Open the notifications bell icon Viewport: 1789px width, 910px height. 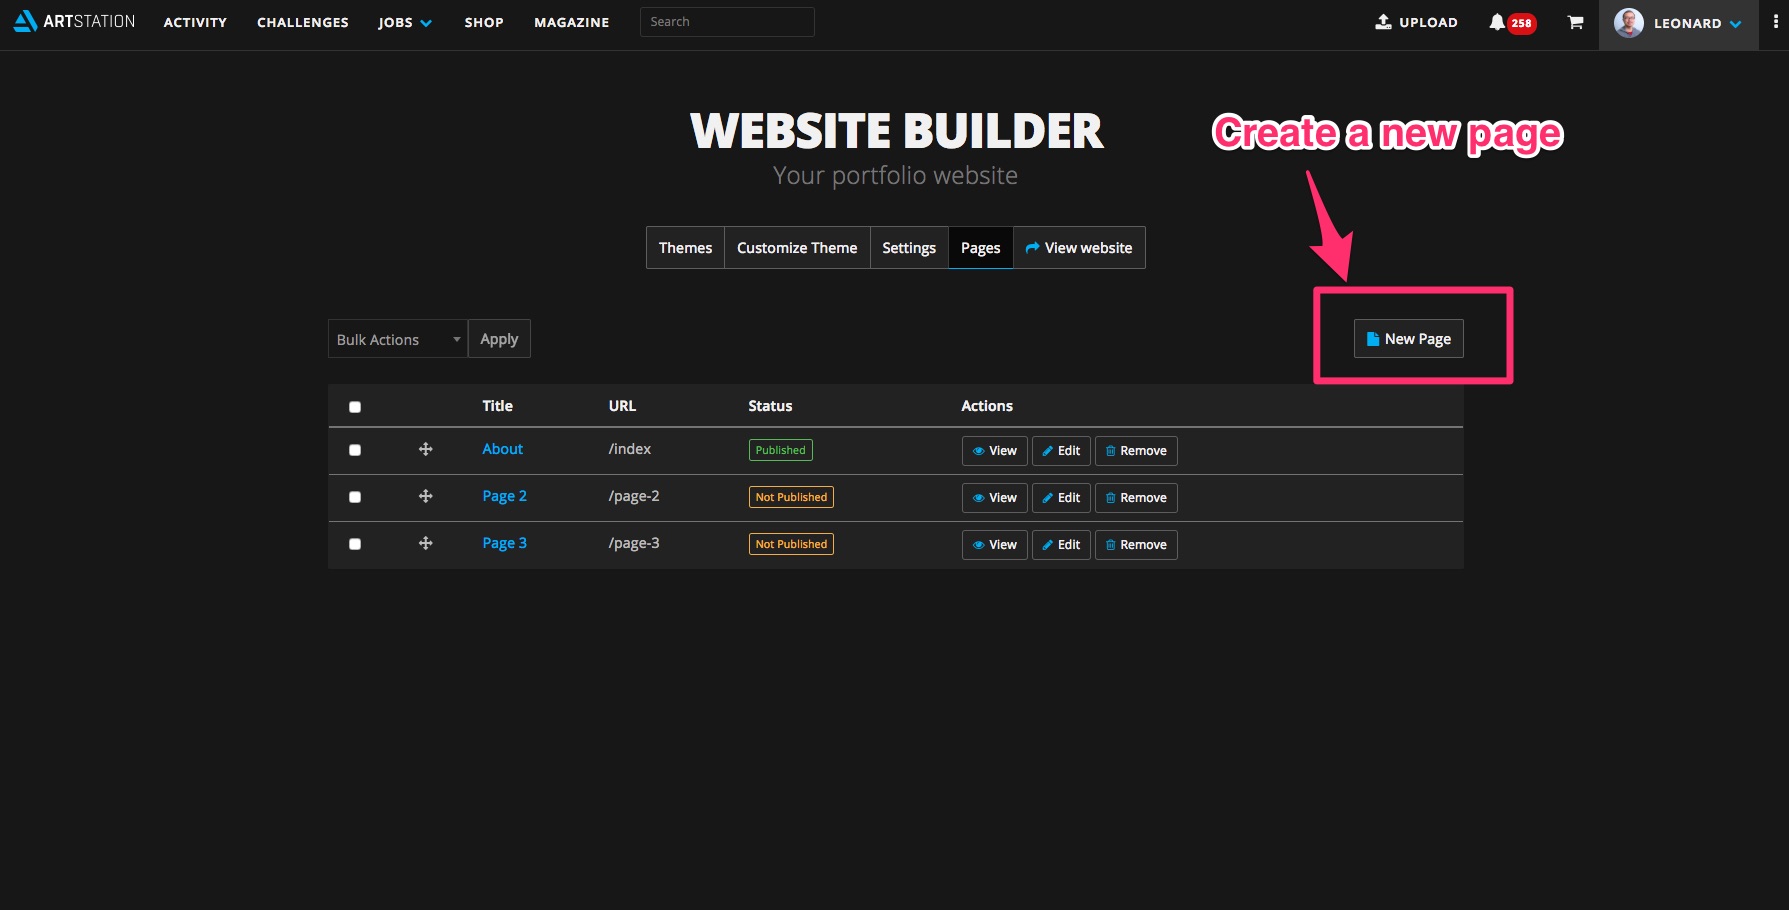tap(1496, 22)
